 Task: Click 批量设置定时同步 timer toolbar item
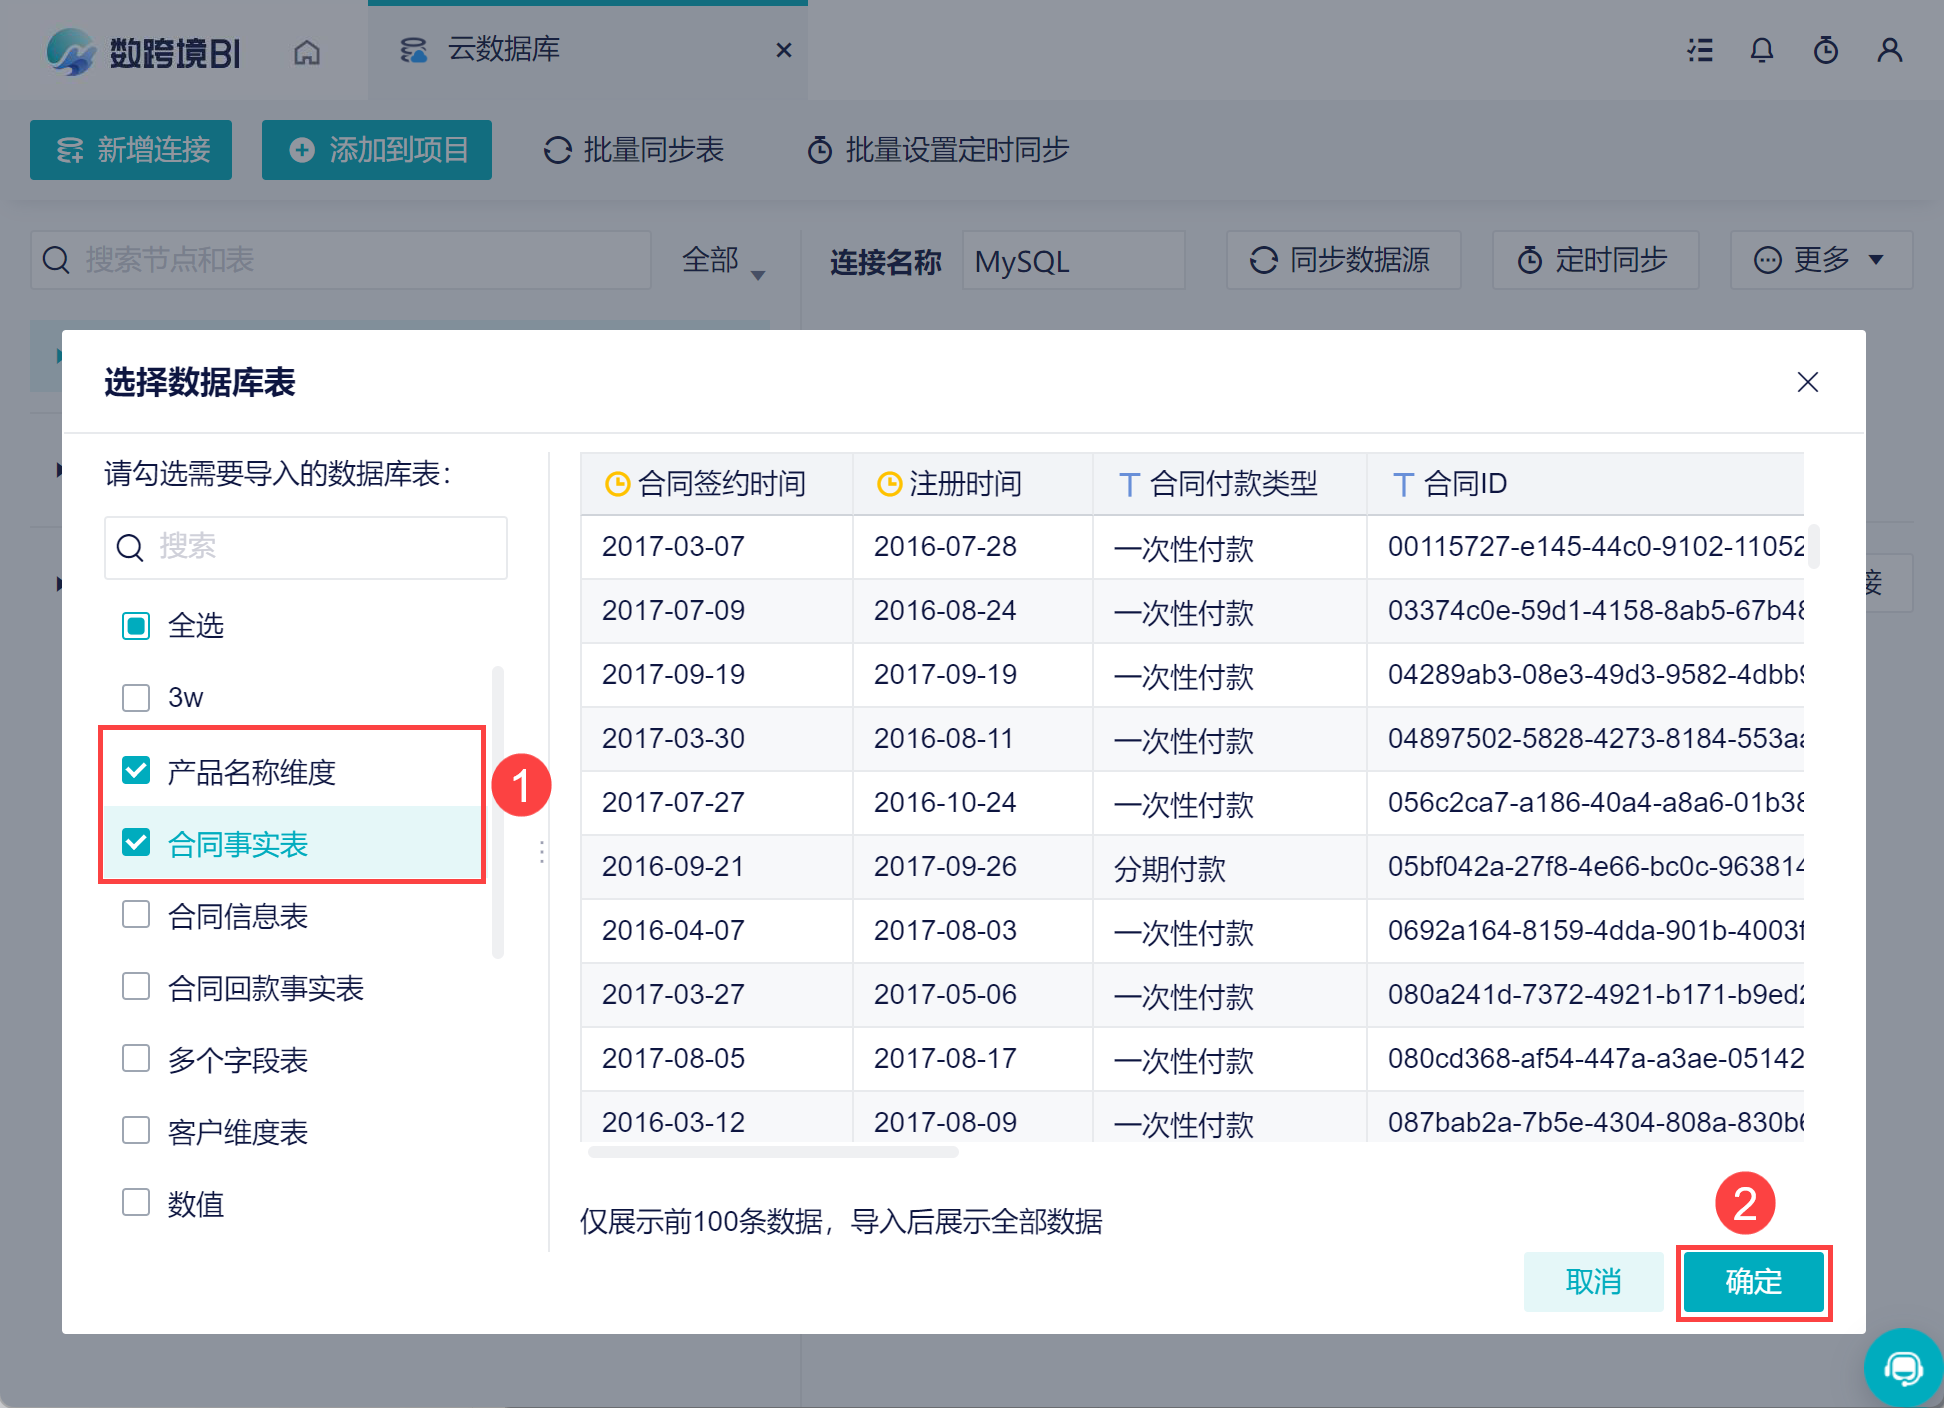click(x=938, y=150)
